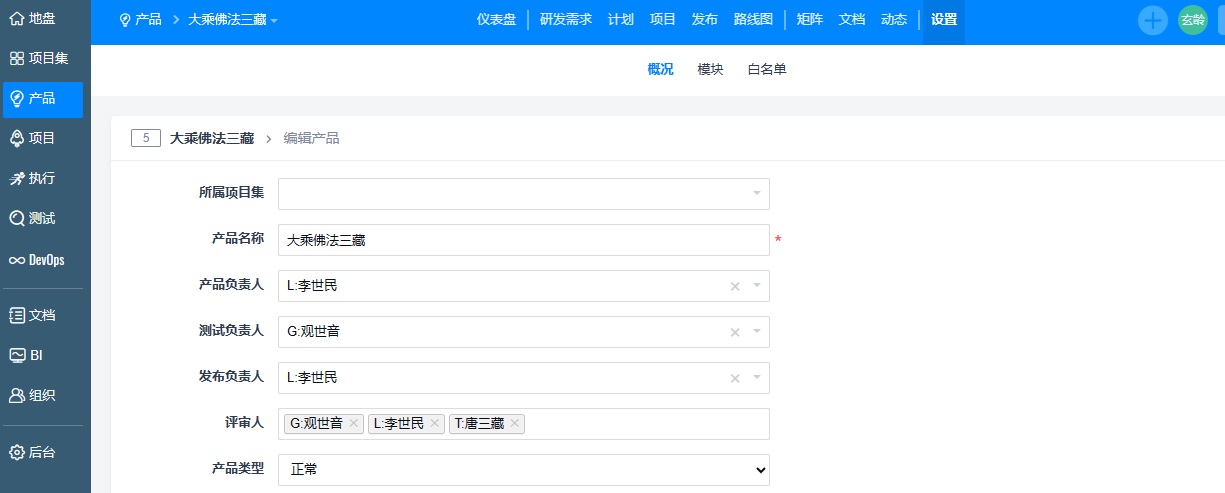
Task: Open the 测试 test icon in sidebar
Action: (x=17, y=218)
